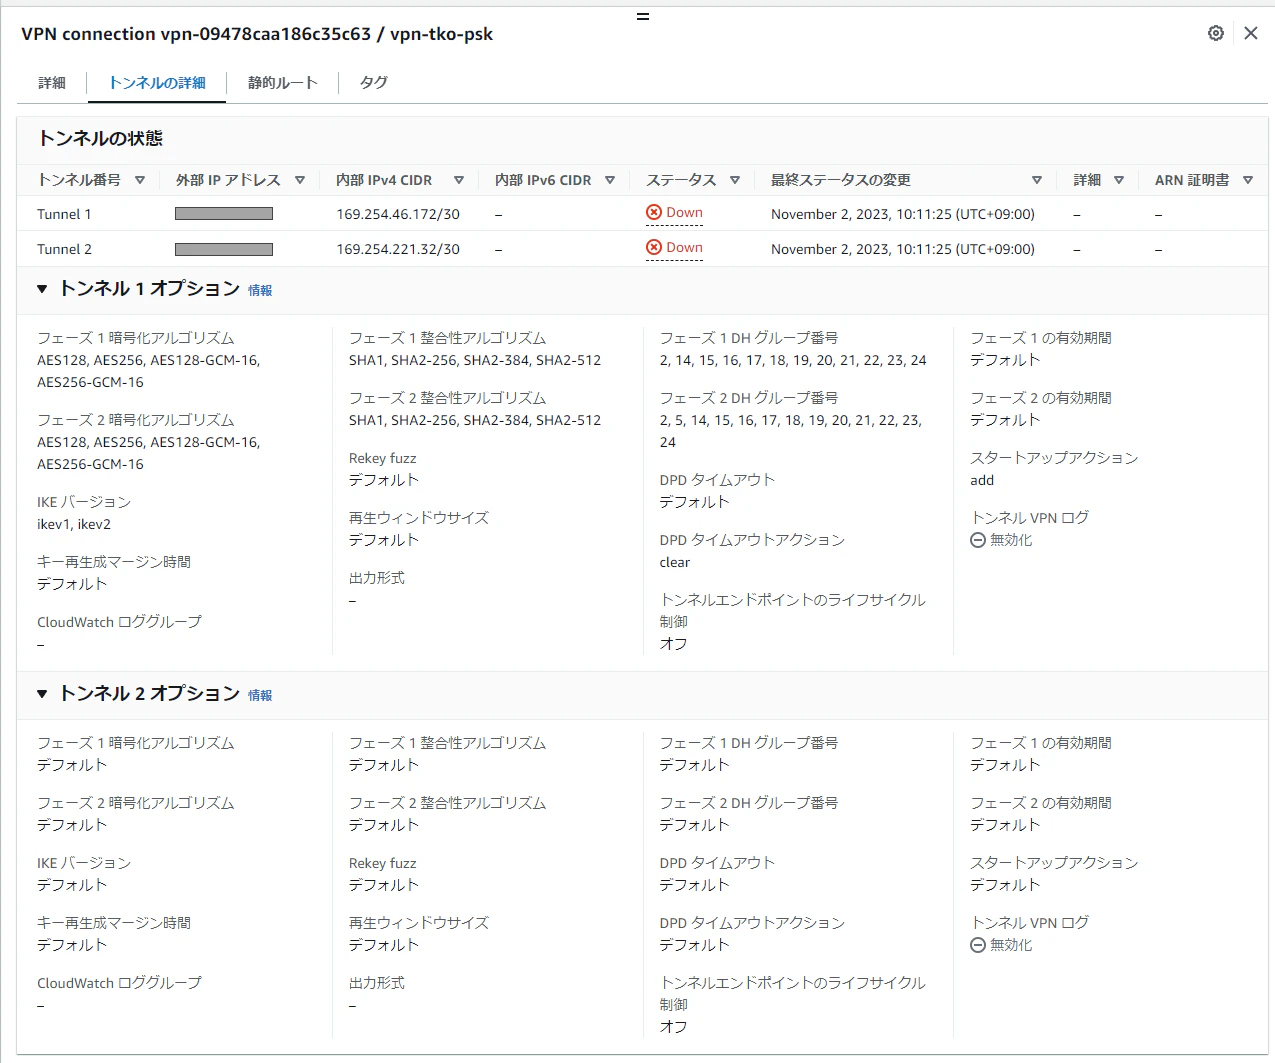
Task: Sort by トンネル番号 column arrow
Action: click(x=140, y=180)
